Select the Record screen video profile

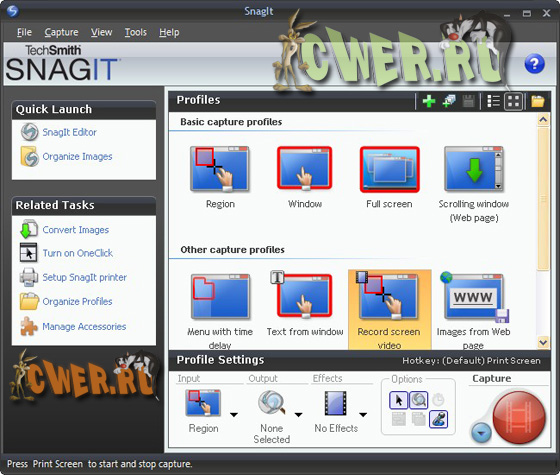[389, 310]
